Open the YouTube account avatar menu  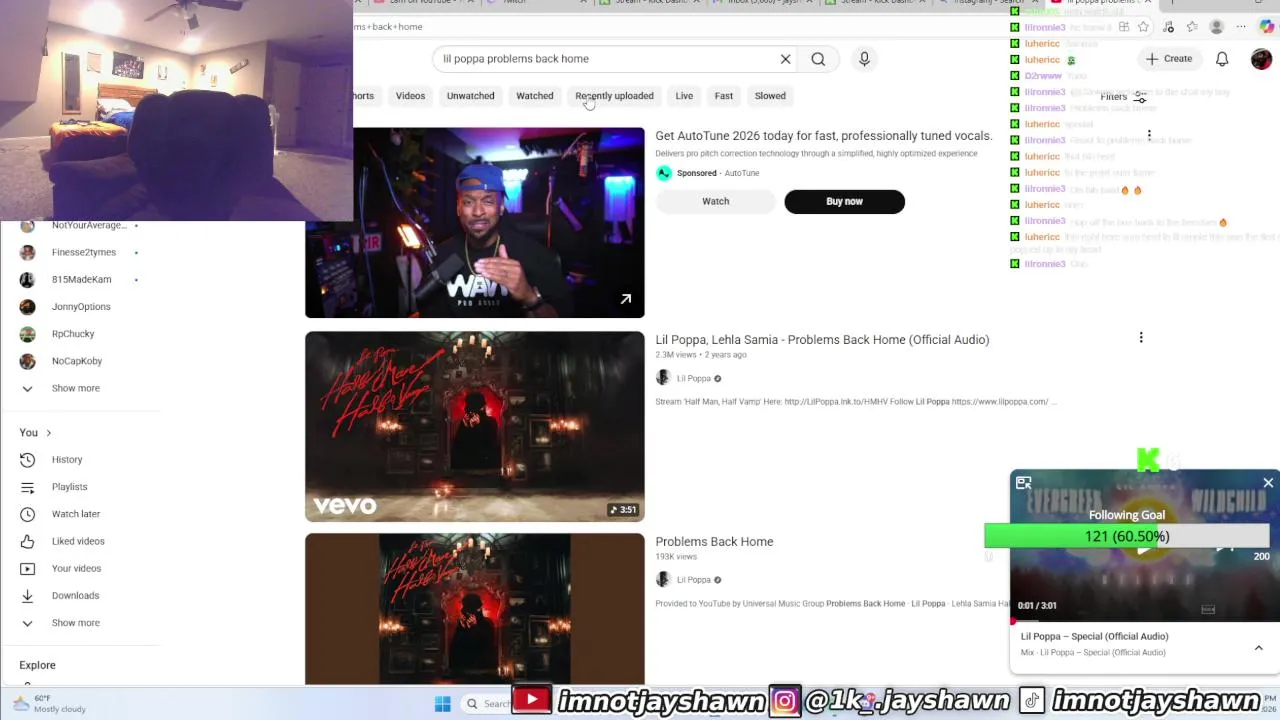point(1261,59)
